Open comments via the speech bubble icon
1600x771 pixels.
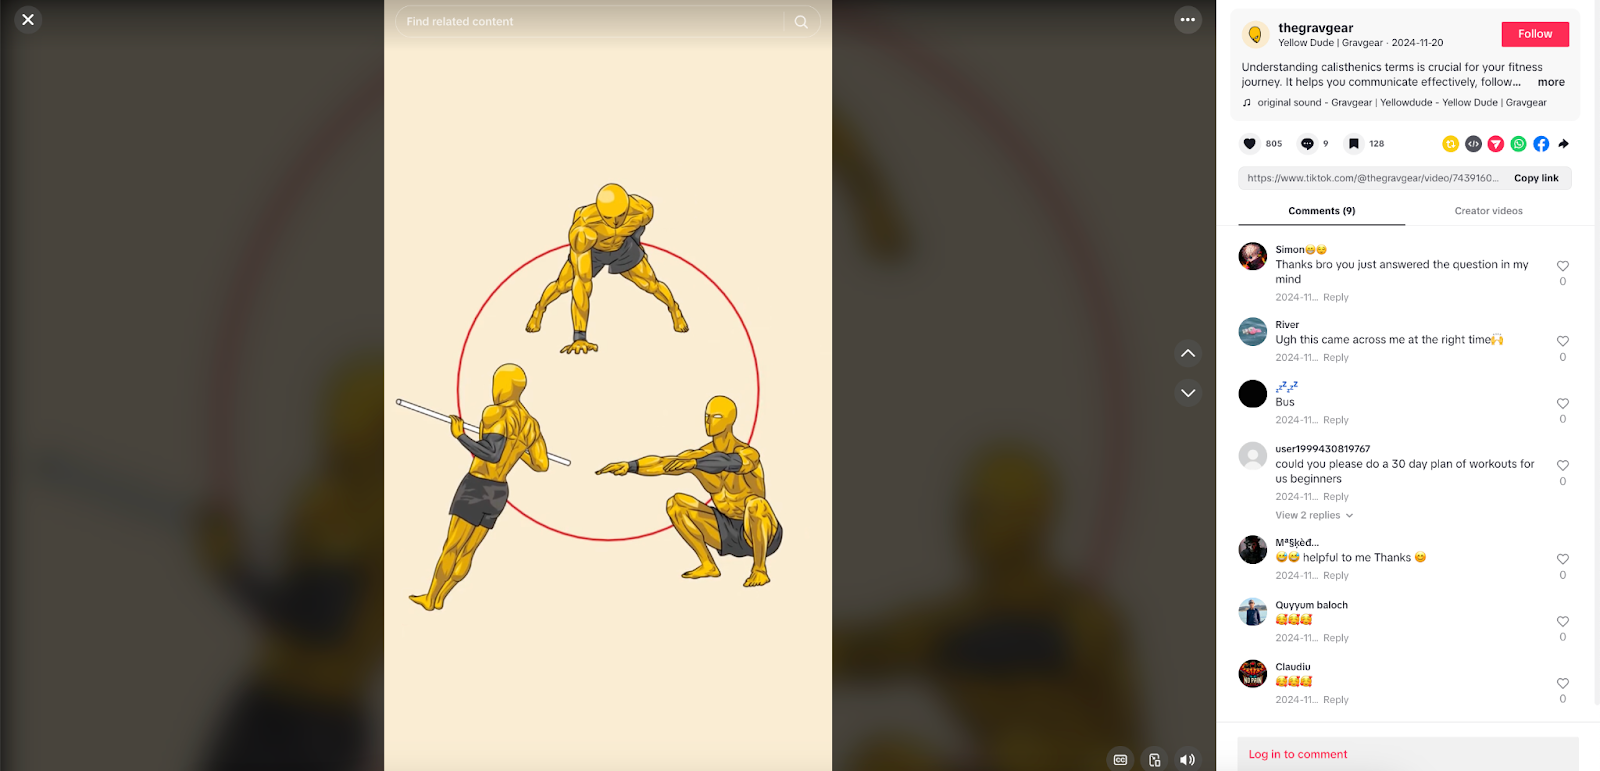pos(1307,144)
